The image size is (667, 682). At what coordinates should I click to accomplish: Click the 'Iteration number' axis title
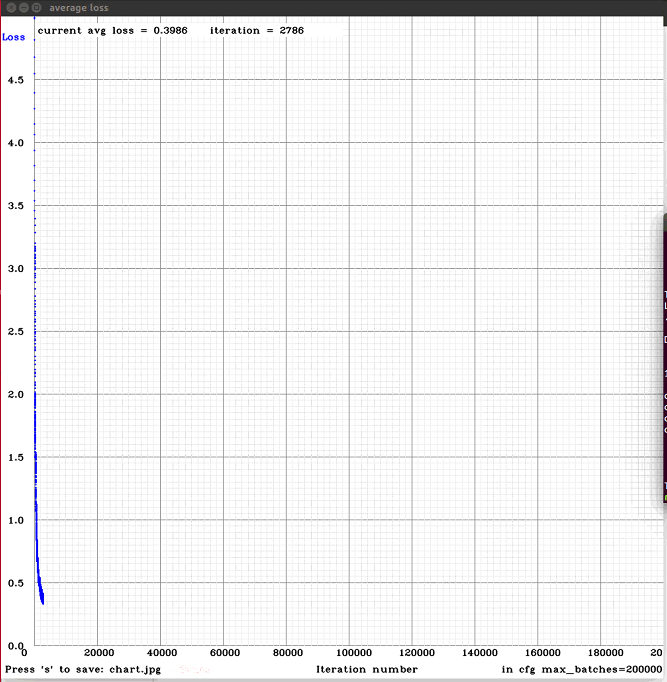[x=367, y=669]
